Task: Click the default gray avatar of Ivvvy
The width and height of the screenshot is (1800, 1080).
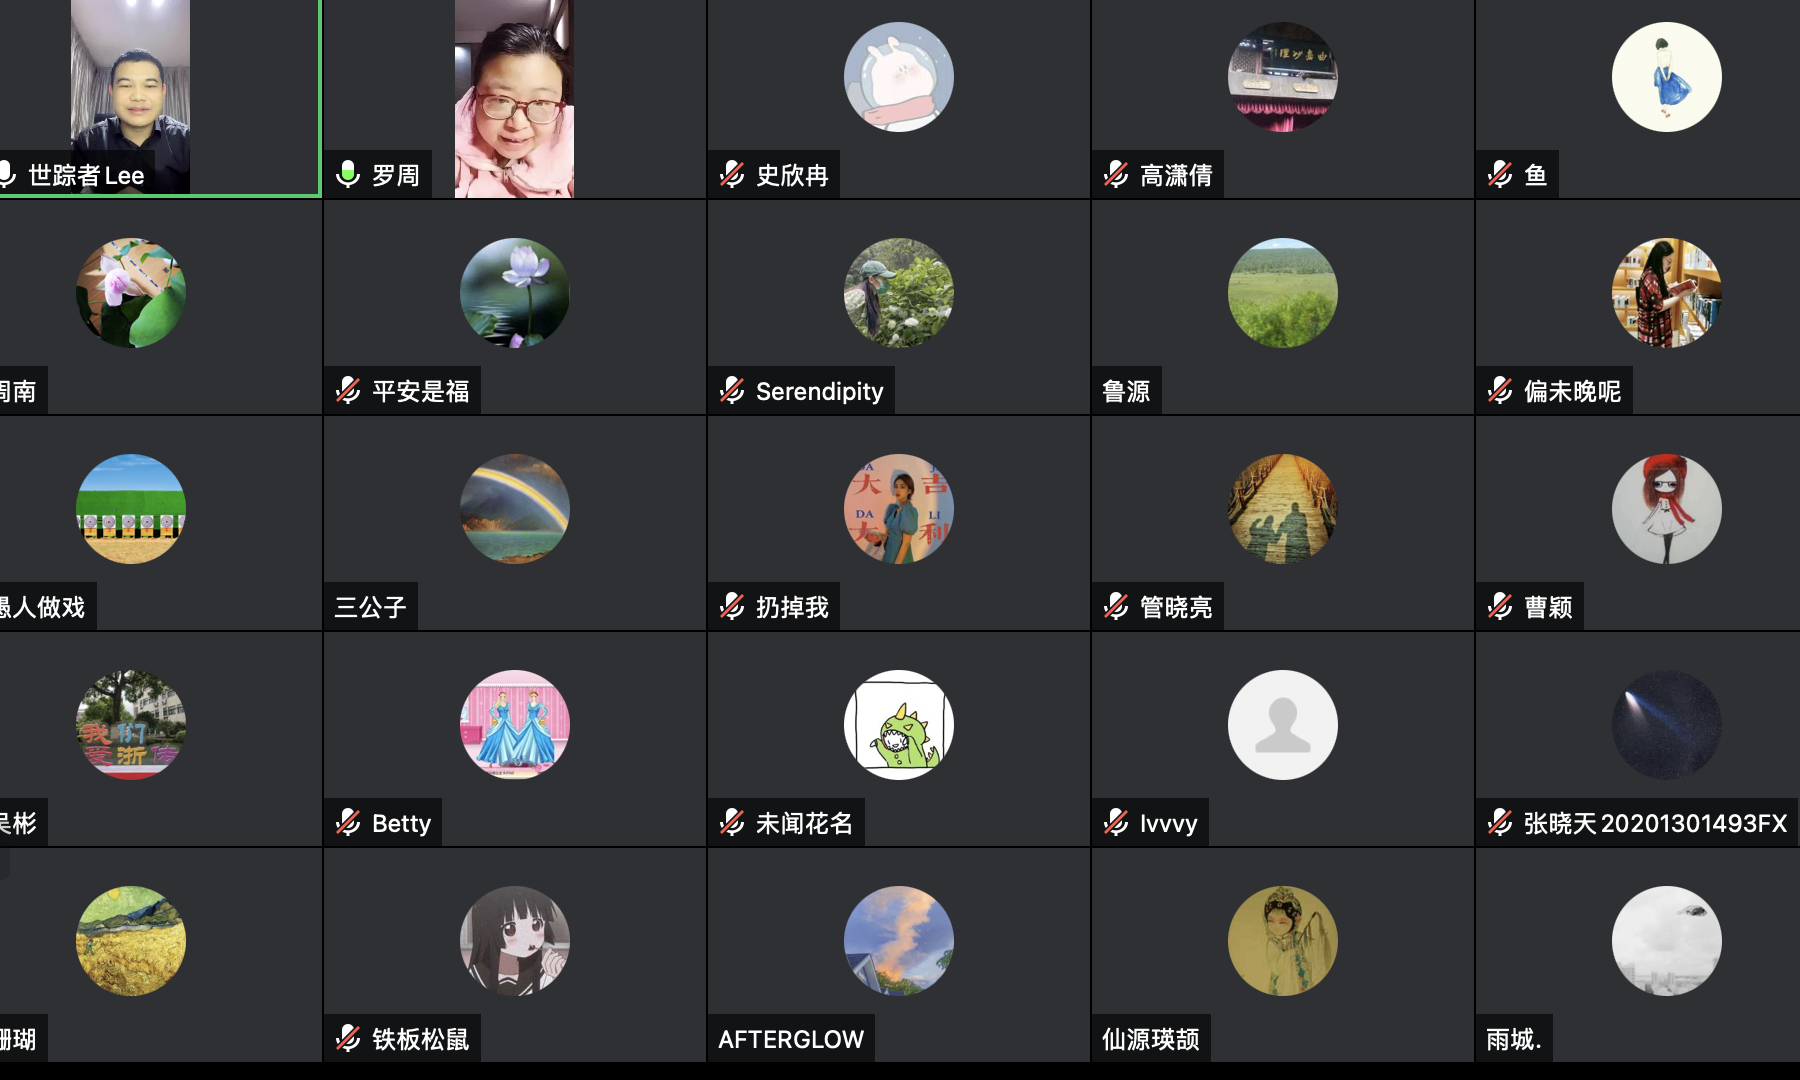Action: point(1283,725)
